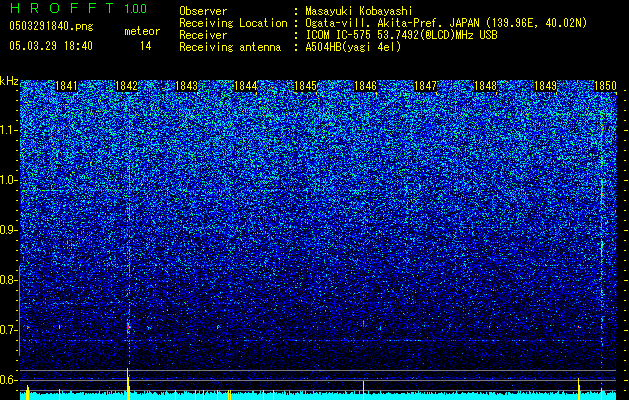Click the A504HB(yagi 4el) antenna text
The image size is (629, 400).
353,47
